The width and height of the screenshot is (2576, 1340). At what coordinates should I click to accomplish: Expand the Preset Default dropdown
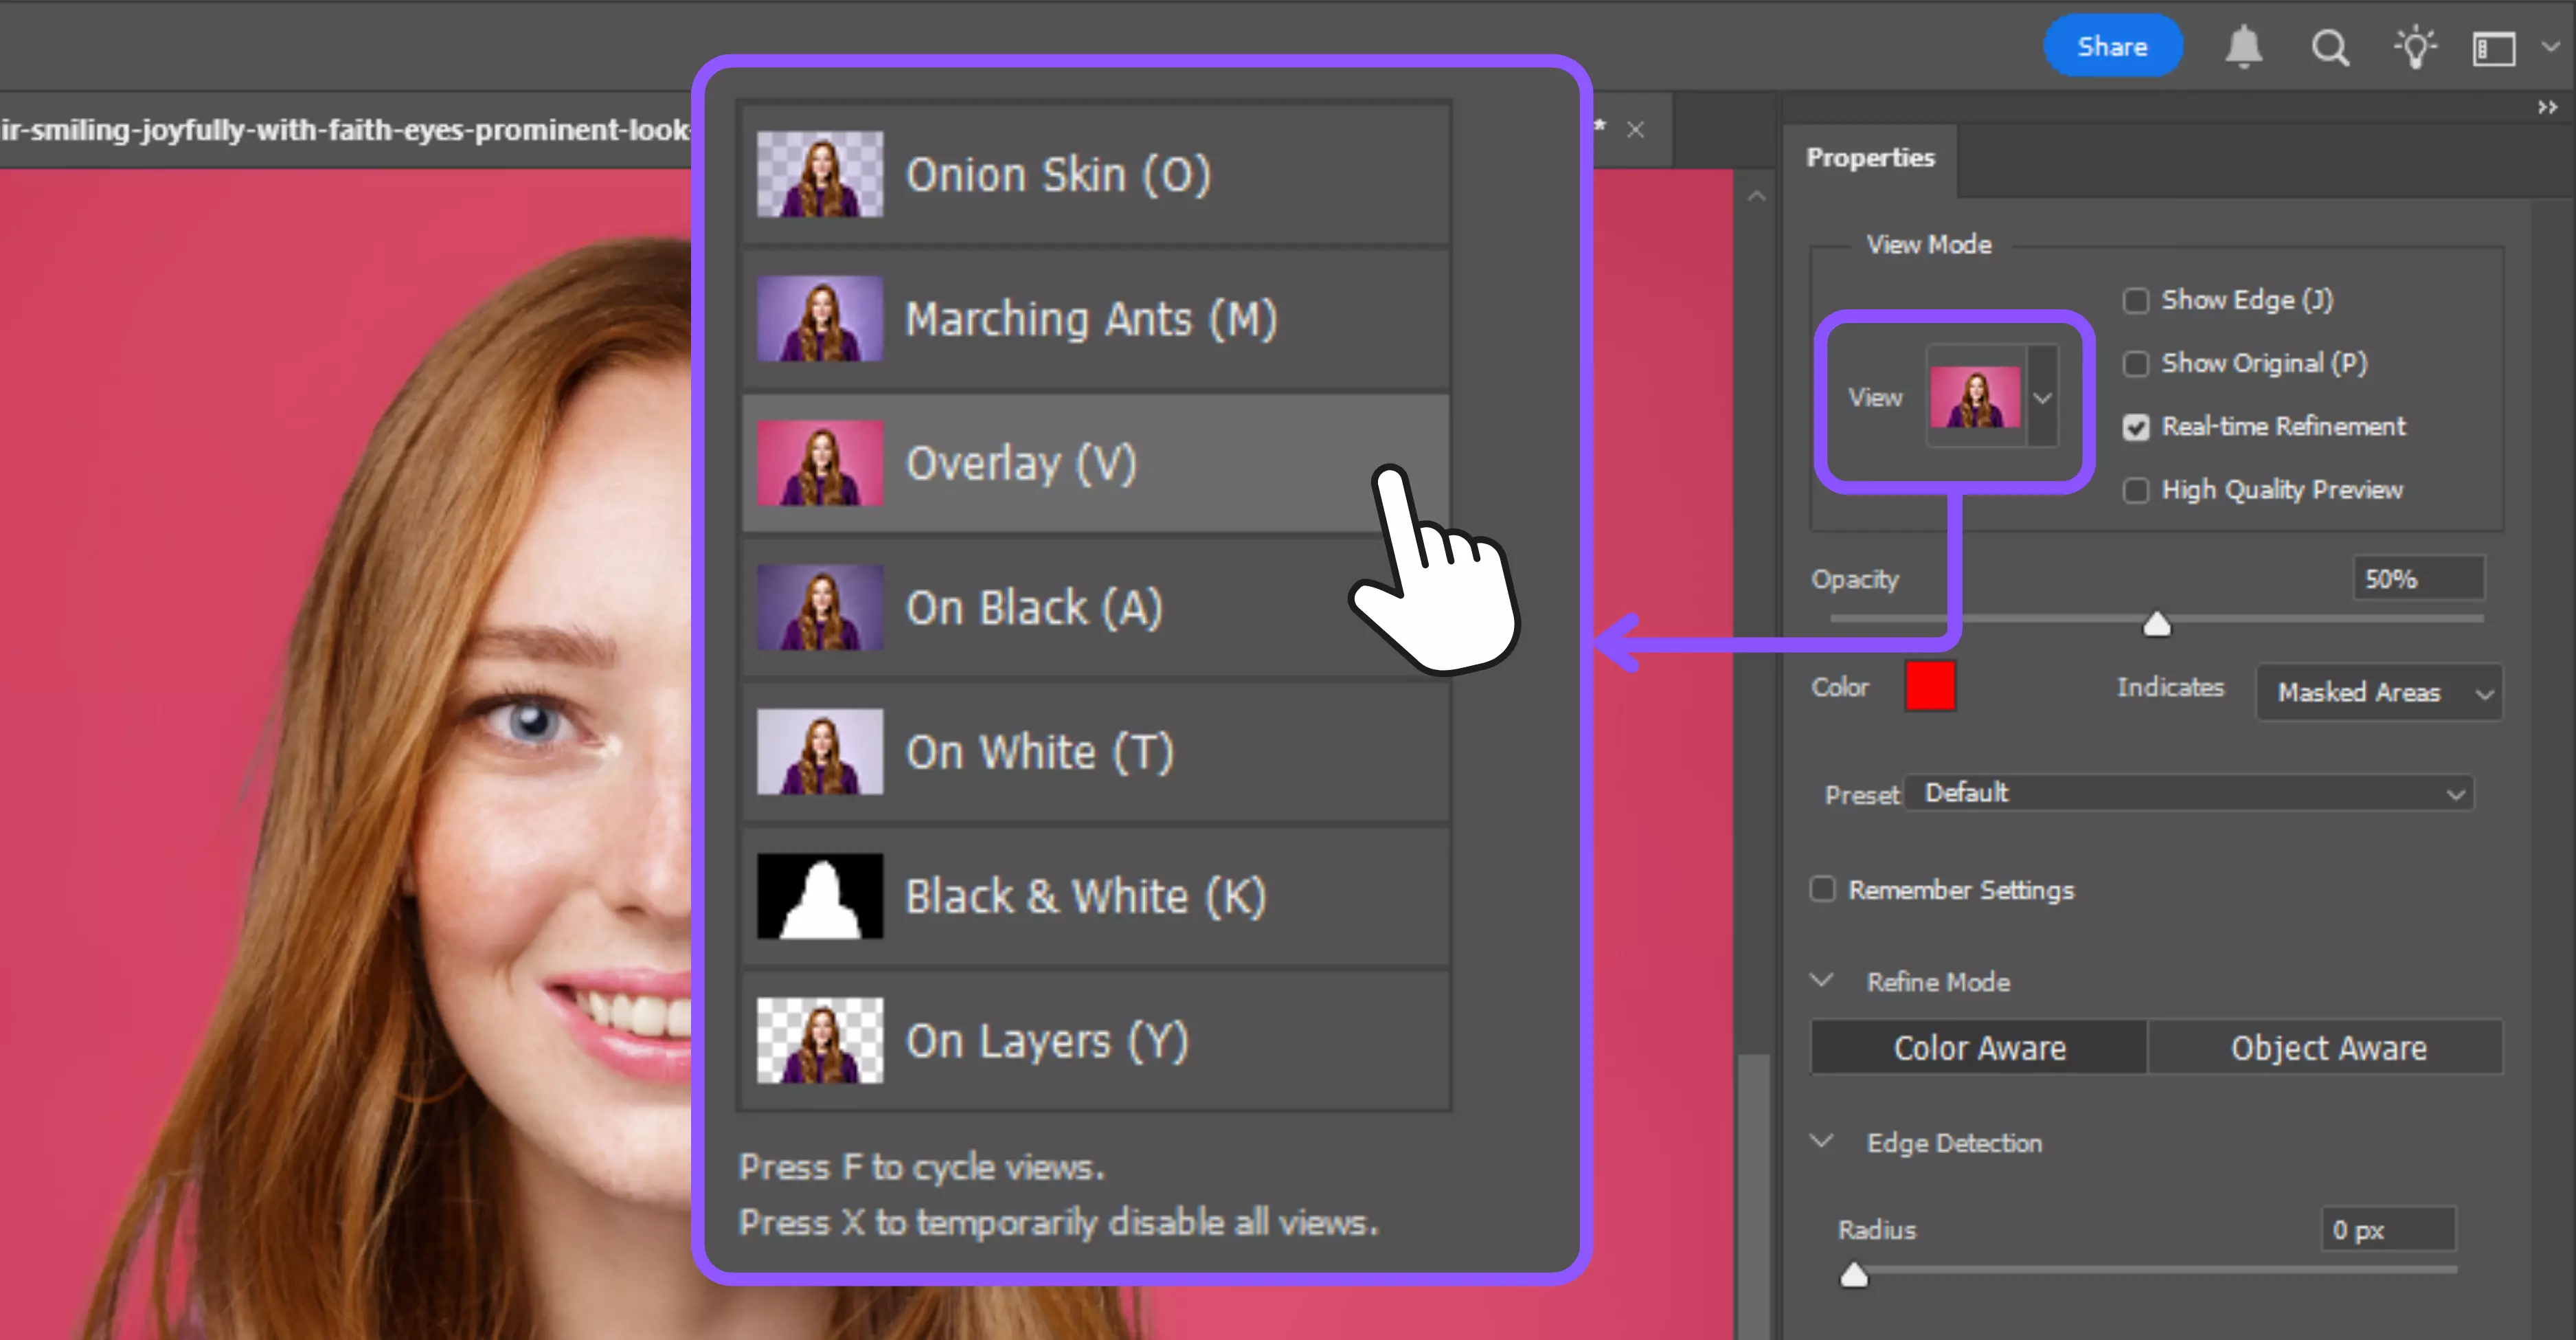(2188, 793)
